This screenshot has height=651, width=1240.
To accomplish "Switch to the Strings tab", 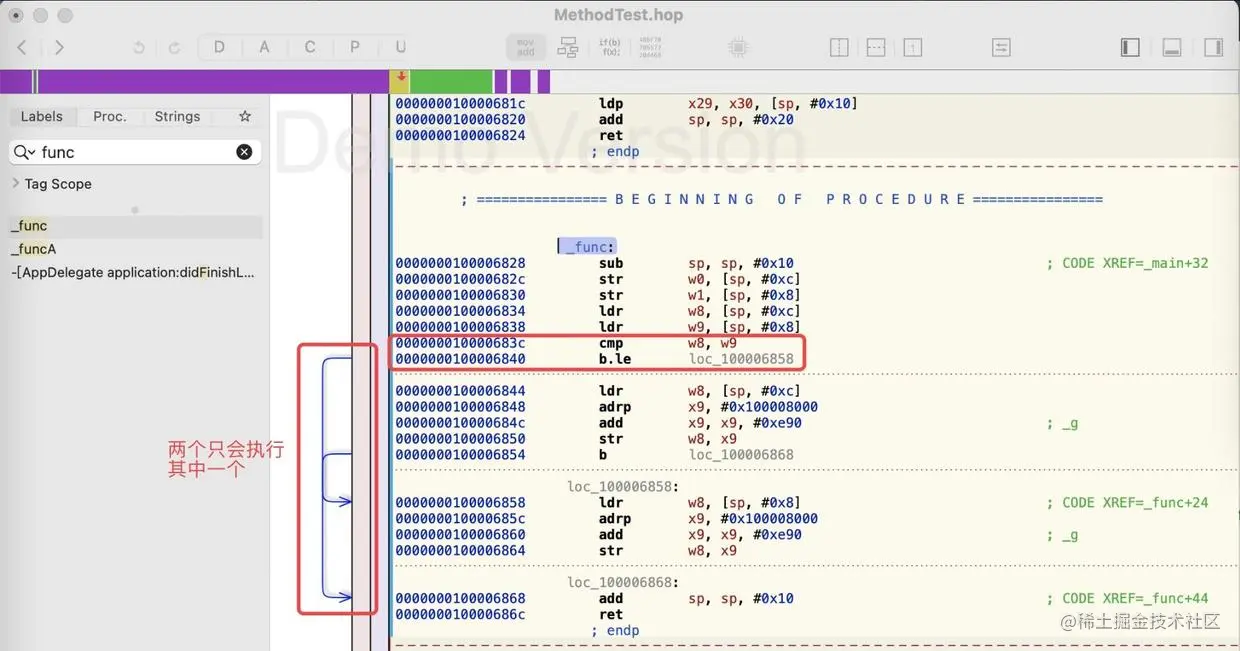I will (x=177, y=117).
